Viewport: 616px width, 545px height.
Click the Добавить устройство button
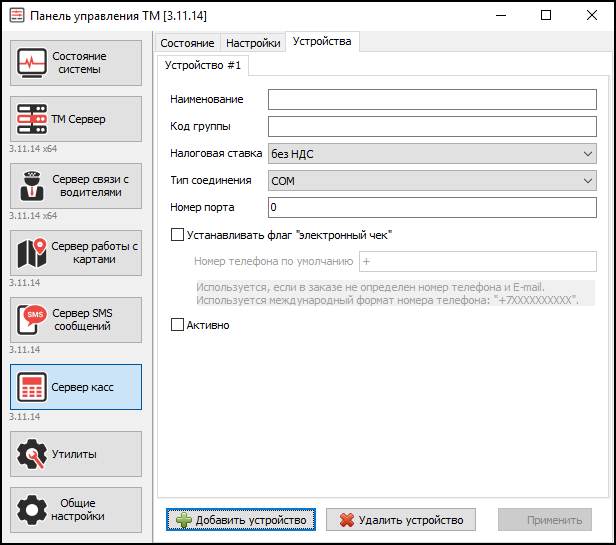point(240,520)
